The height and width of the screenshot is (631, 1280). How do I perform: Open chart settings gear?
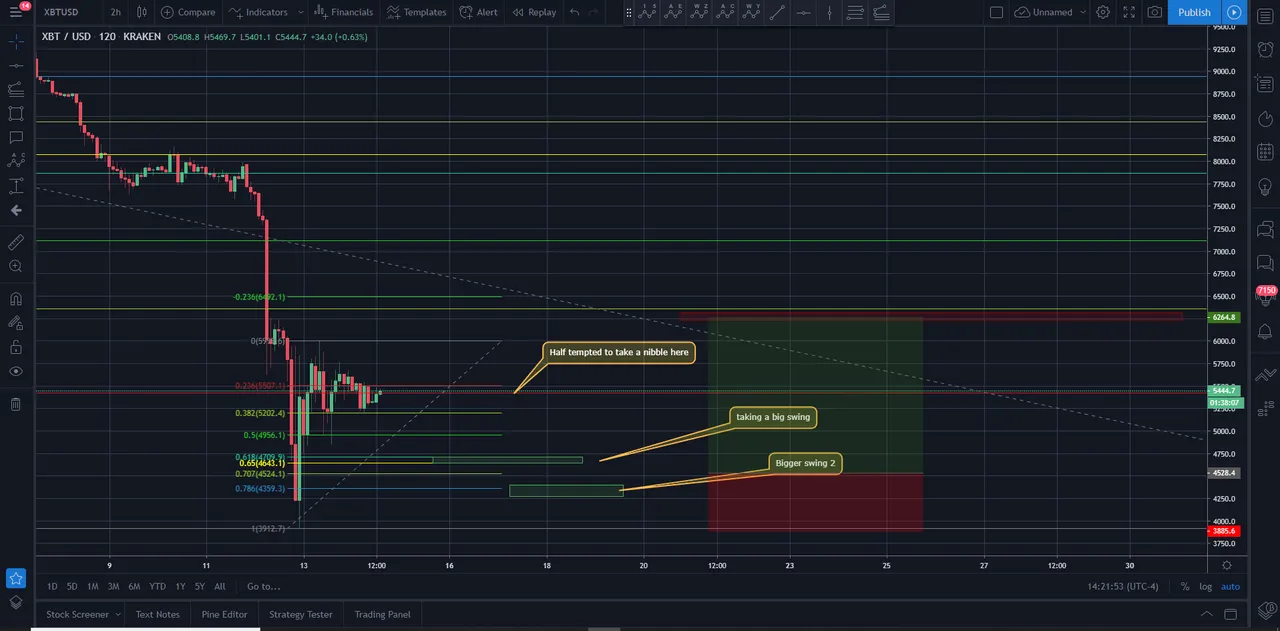1103,12
